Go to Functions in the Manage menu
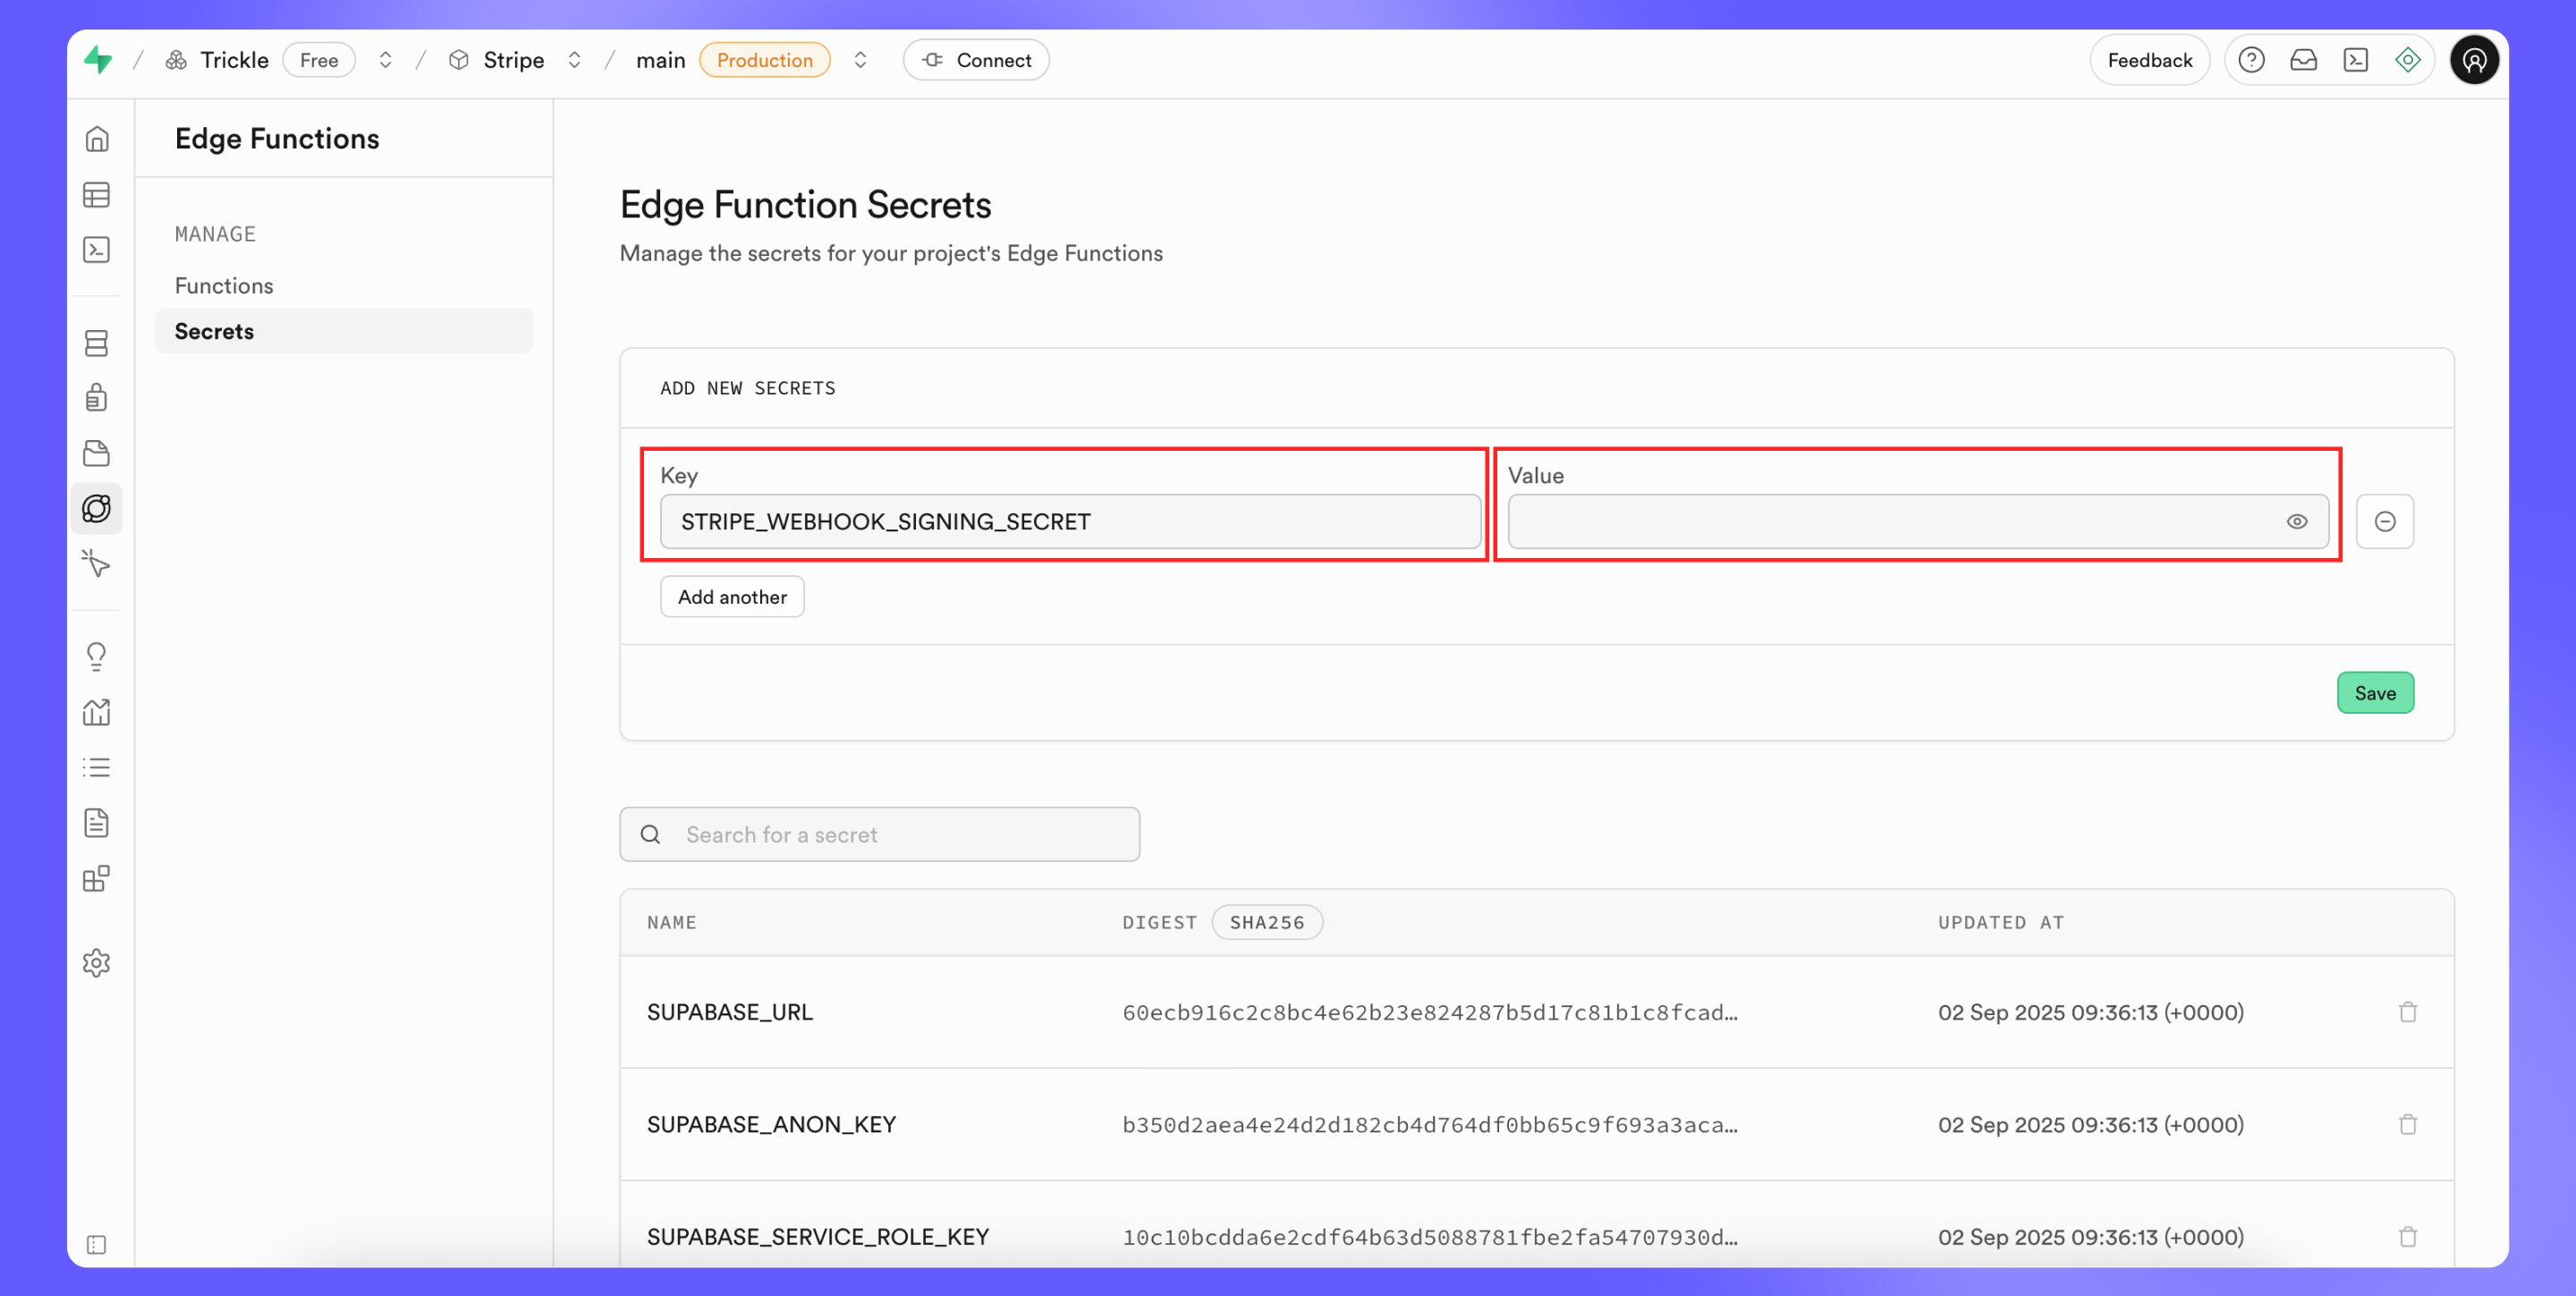Image resolution: width=2576 pixels, height=1296 pixels. [224, 286]
